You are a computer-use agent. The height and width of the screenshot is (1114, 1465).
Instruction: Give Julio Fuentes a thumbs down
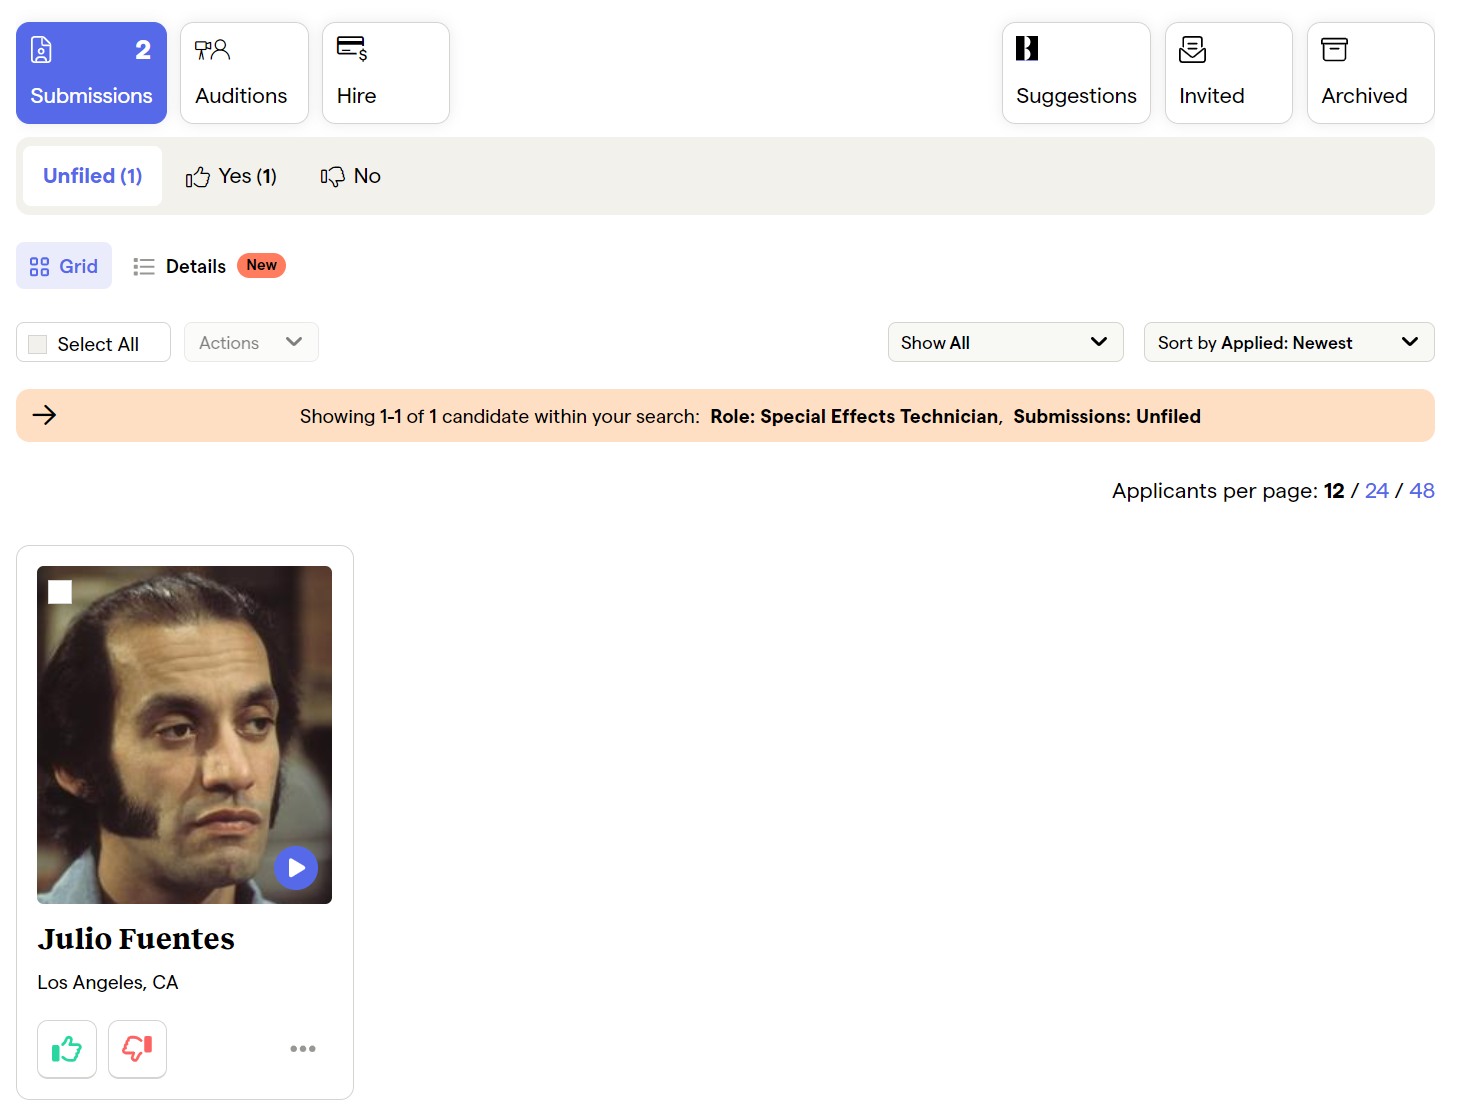[x=137, y=1049]
